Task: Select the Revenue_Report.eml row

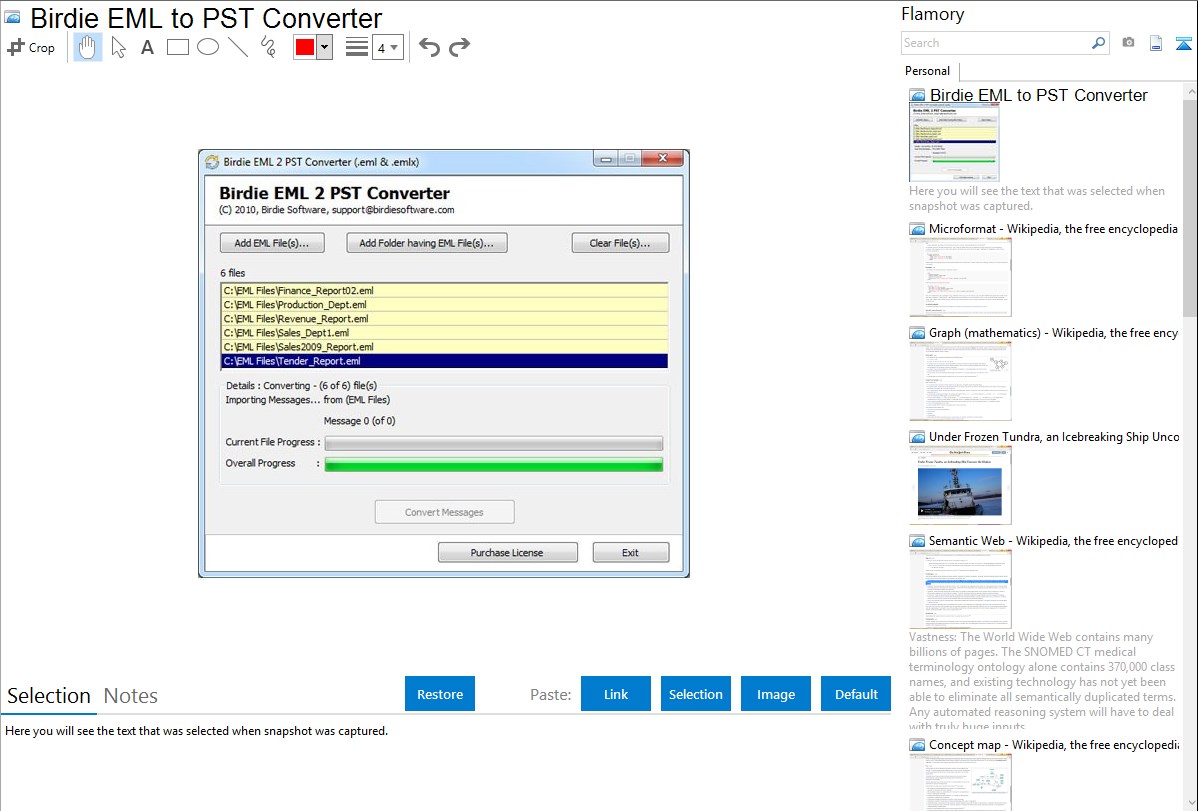Action: 444,319
